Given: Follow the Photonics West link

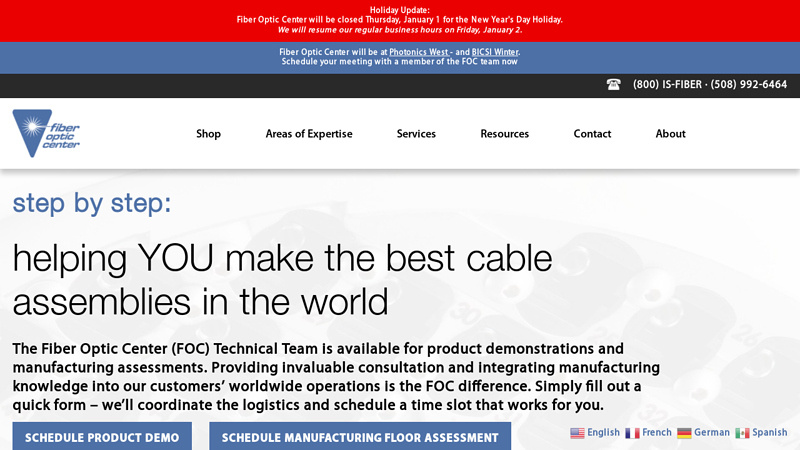Looking at the screenshot, I should pos(419,52).
